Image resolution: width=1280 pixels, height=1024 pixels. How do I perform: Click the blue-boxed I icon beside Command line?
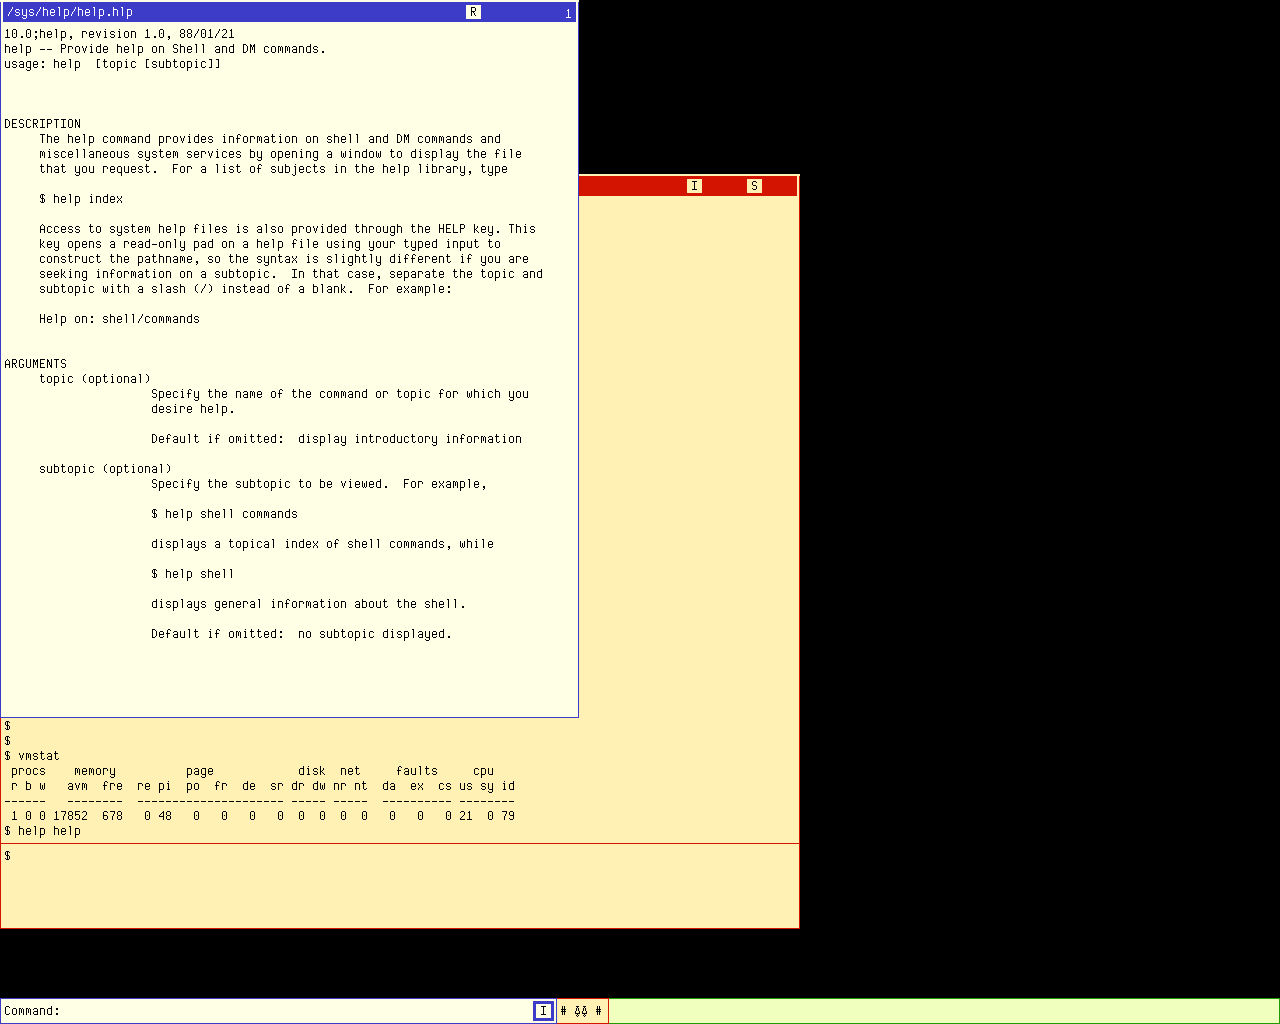tap(543, 1011)
